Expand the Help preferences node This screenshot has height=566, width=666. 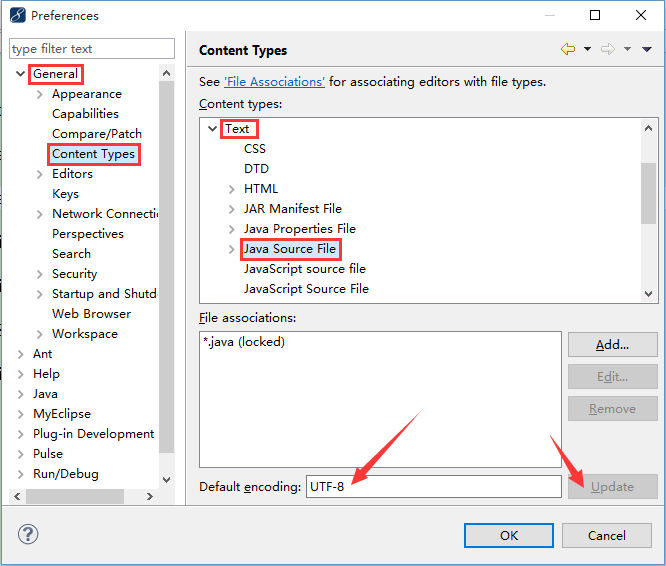click(x=20, y=374)
